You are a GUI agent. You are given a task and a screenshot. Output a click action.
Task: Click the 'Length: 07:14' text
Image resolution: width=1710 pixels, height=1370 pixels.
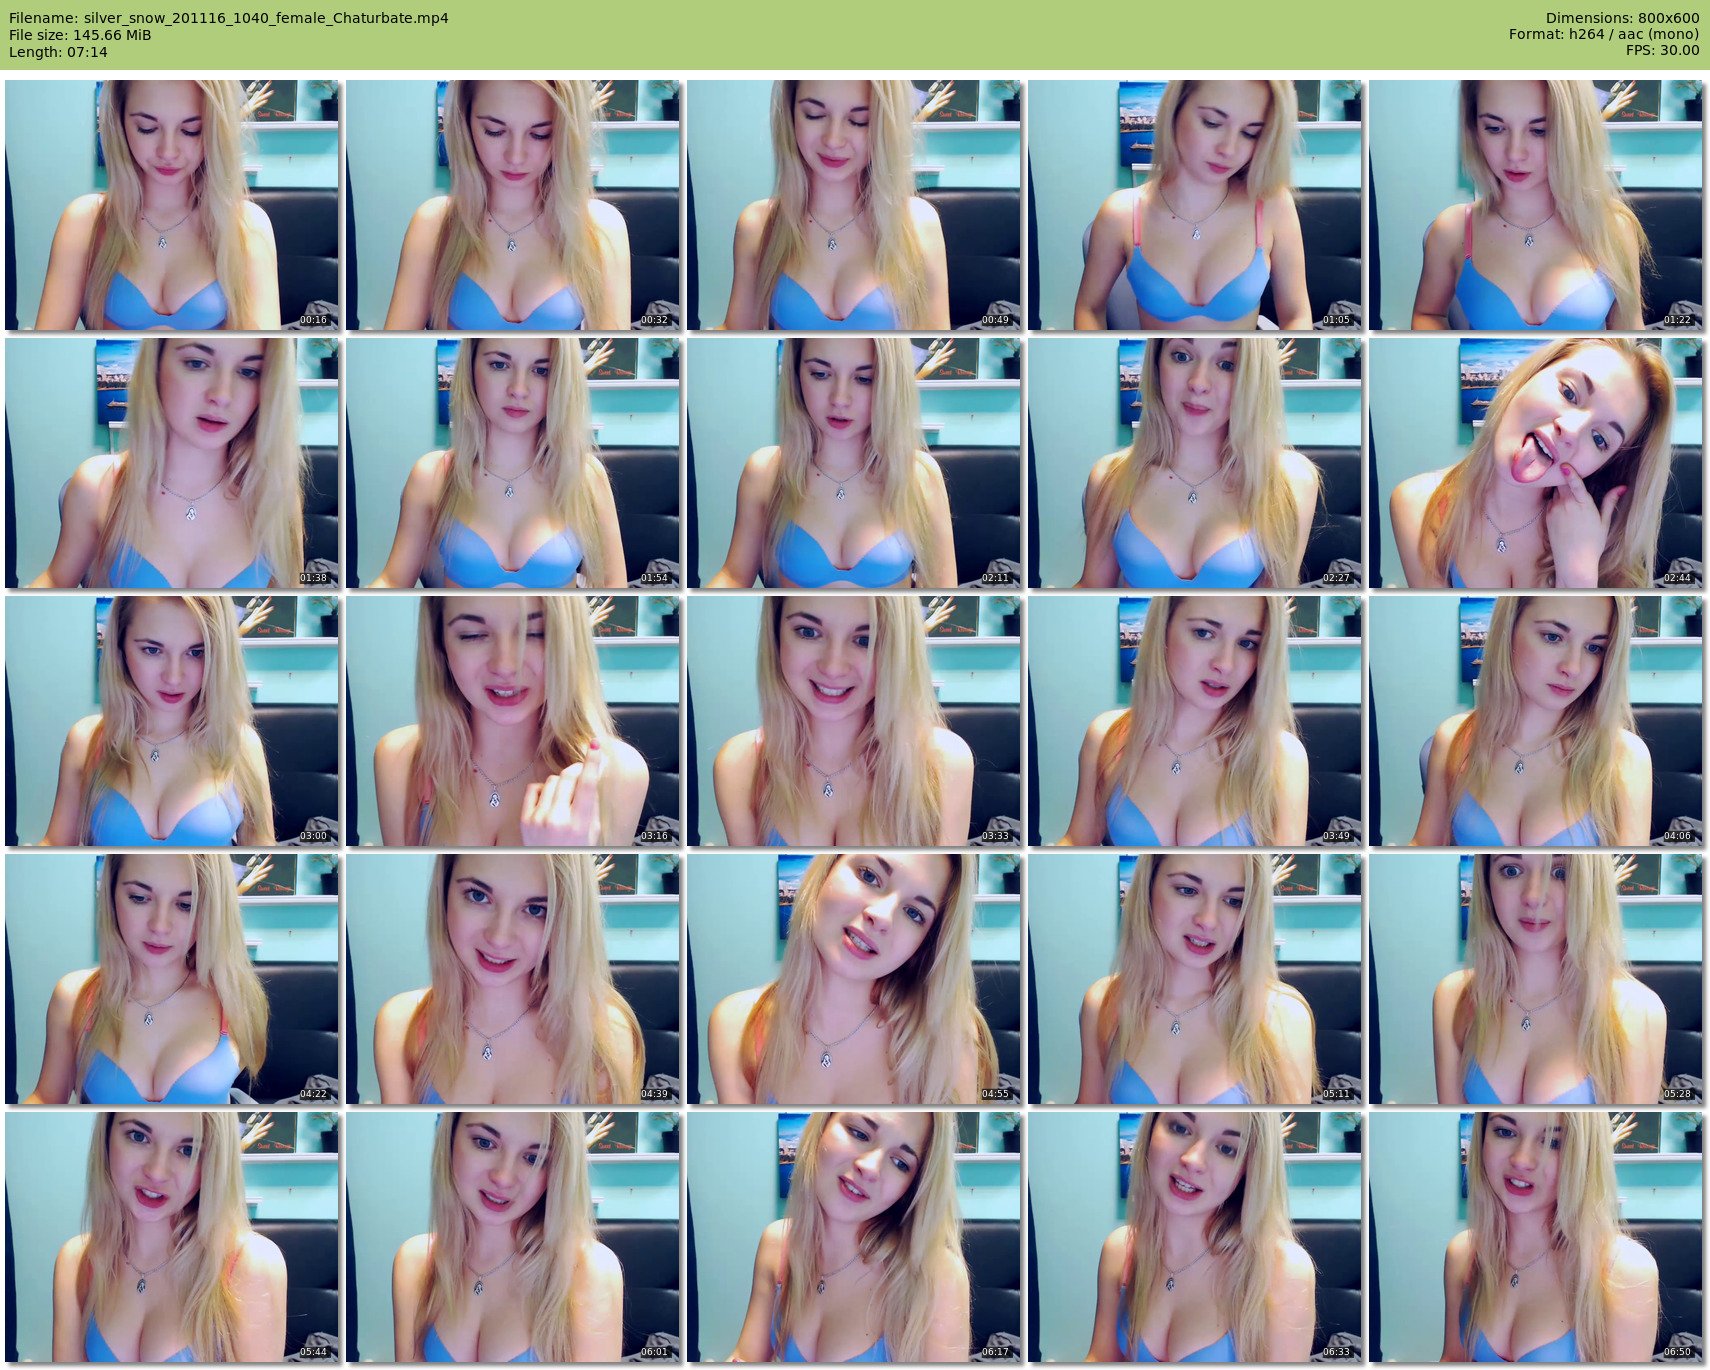[58, 52]
